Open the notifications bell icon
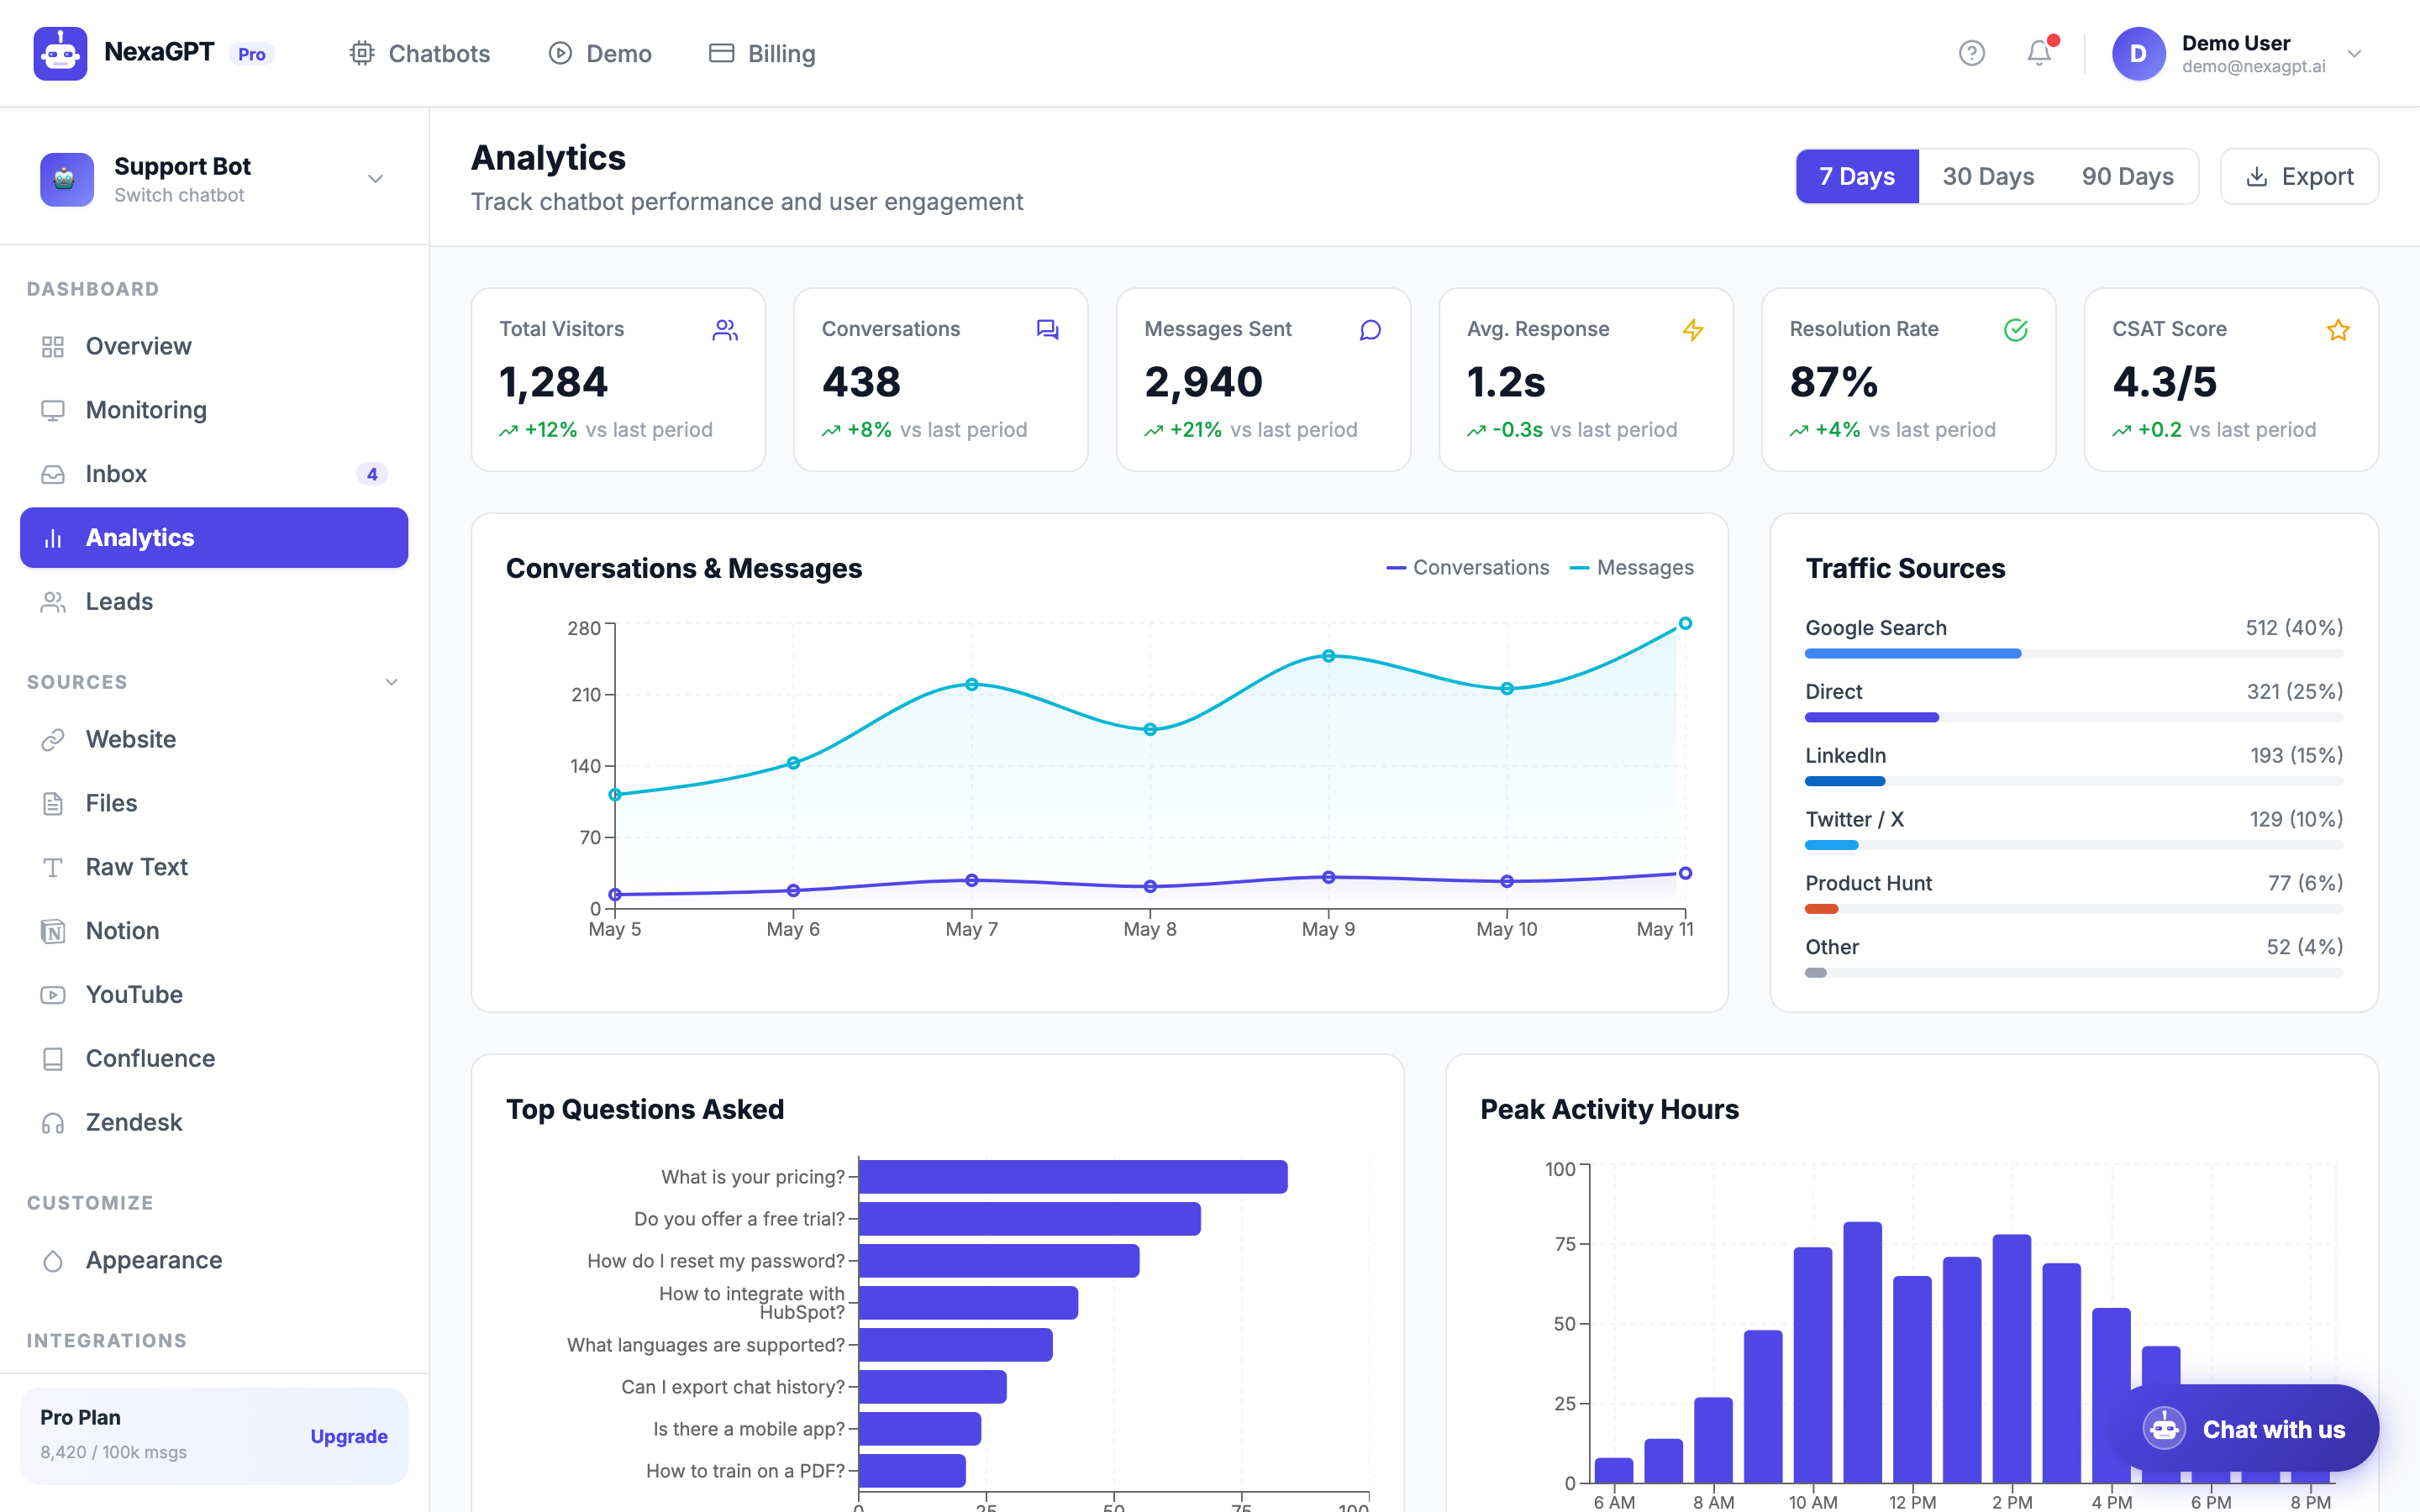This screenshot has height=1512, width=2420. pos(2039,53)
